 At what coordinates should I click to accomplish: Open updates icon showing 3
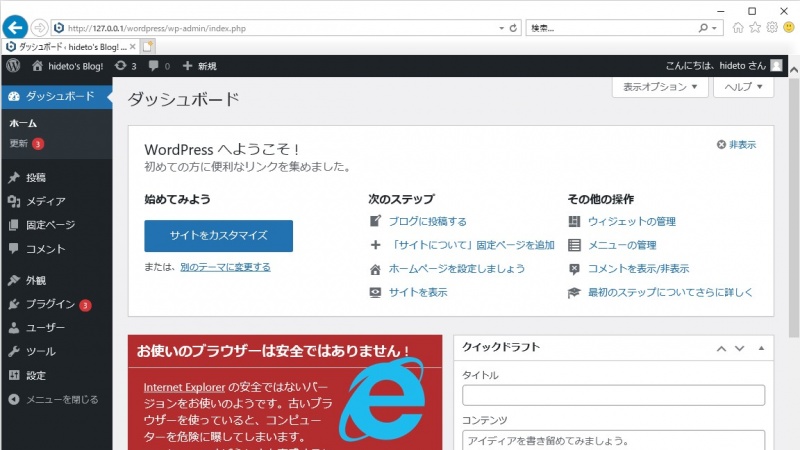pyautogui.click(x=126, y=66)
